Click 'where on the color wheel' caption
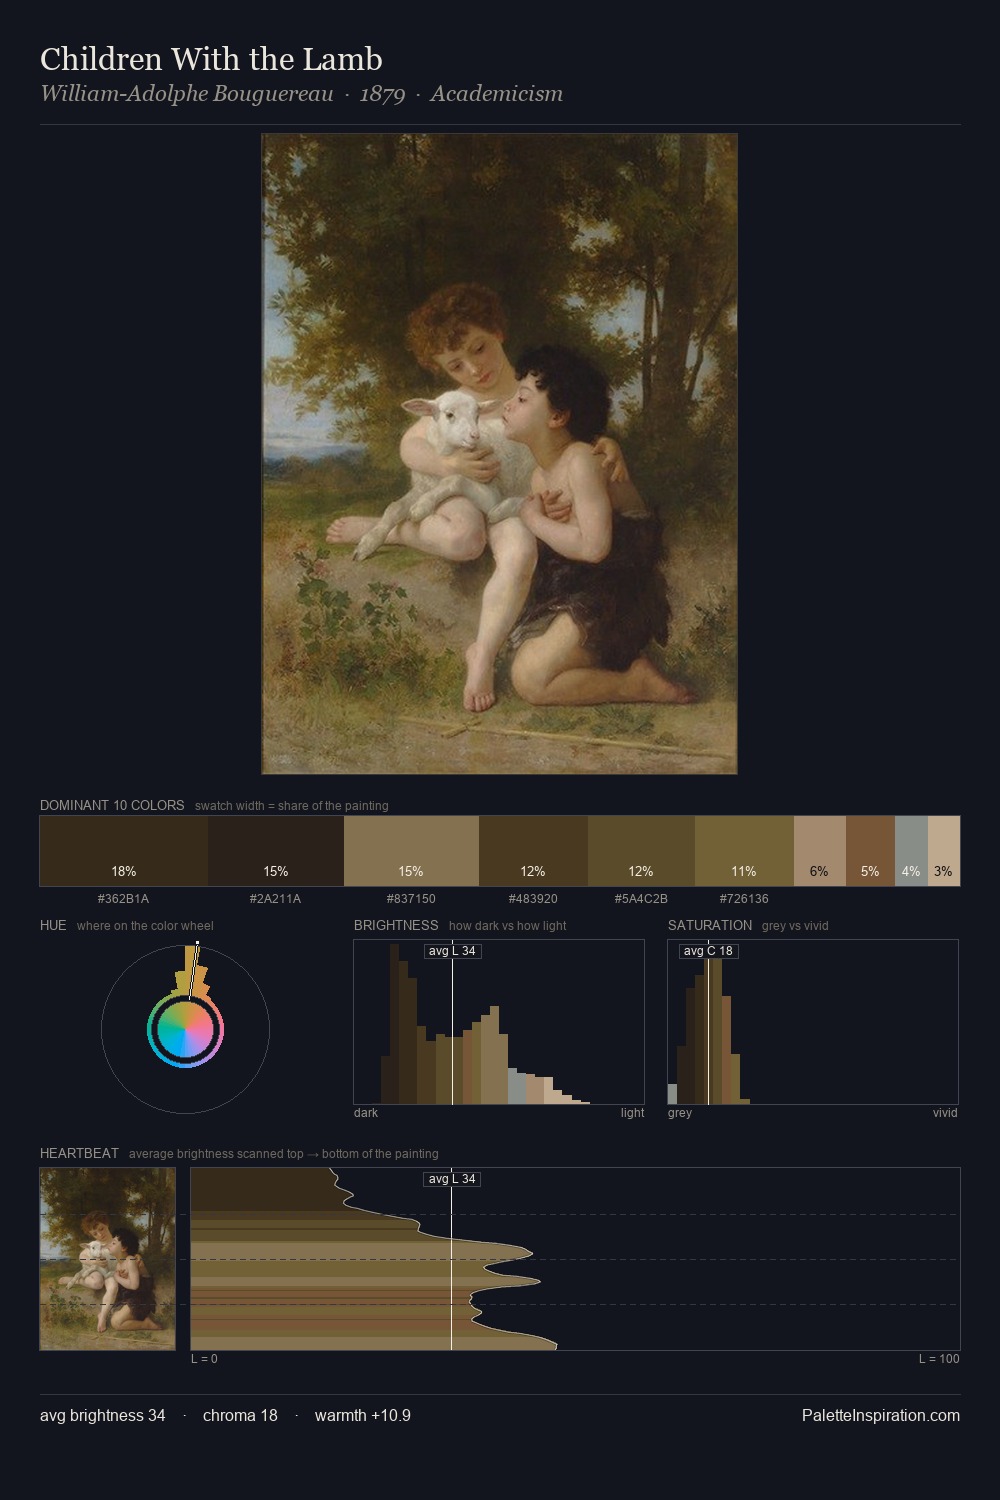Screen dimensions: 1000x1500 pyautogui.click(x=145, y=926)
